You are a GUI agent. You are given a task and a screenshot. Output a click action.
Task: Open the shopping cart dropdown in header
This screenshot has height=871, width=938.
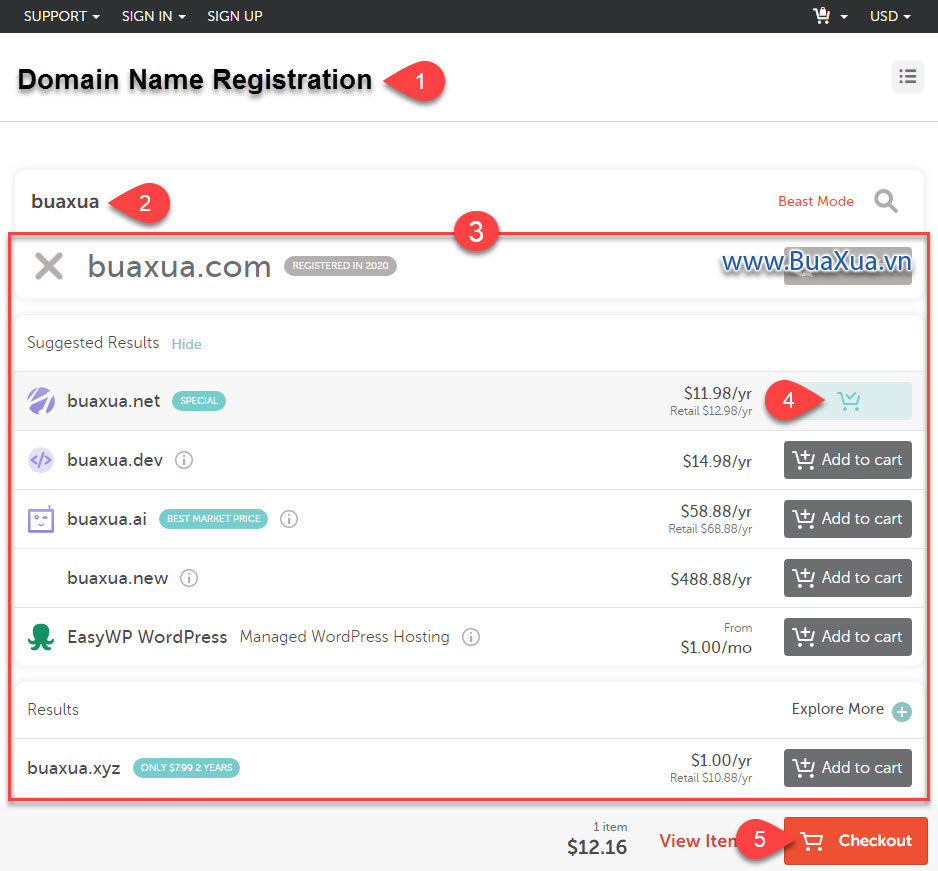[830, 16]
